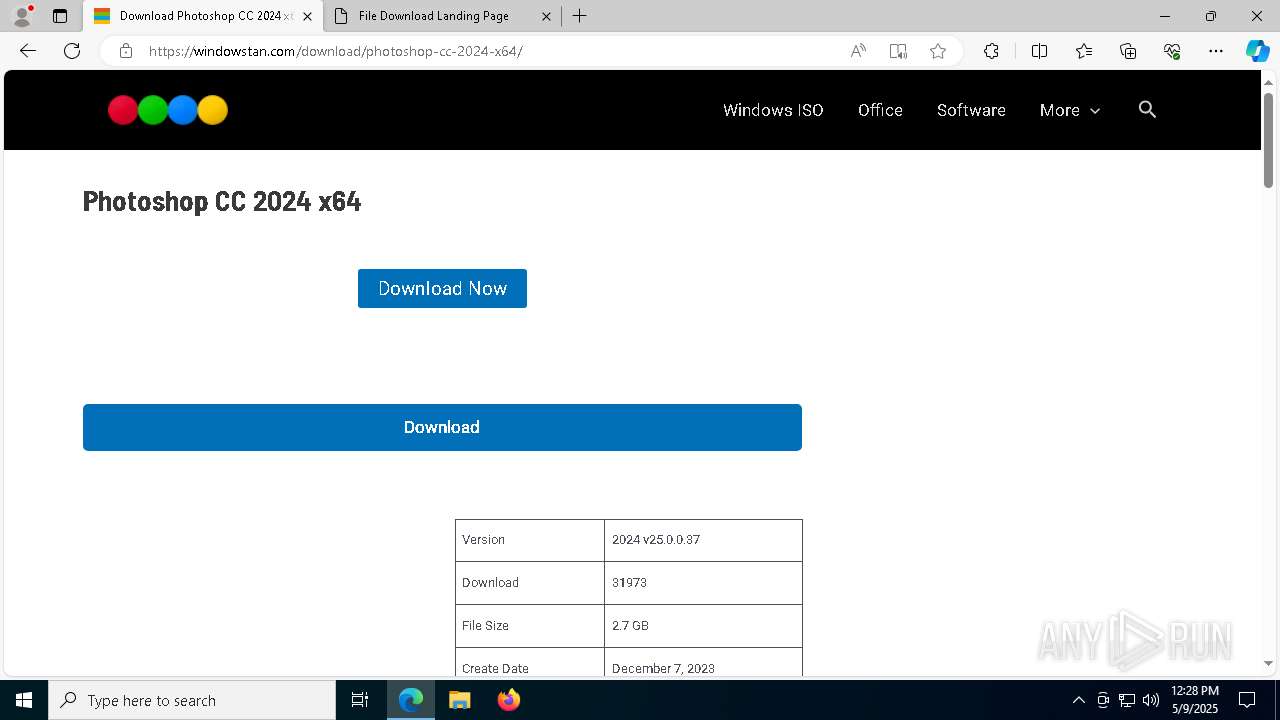
Task: Launch Firefox from the taskbar
Action: tap(508, 700)
